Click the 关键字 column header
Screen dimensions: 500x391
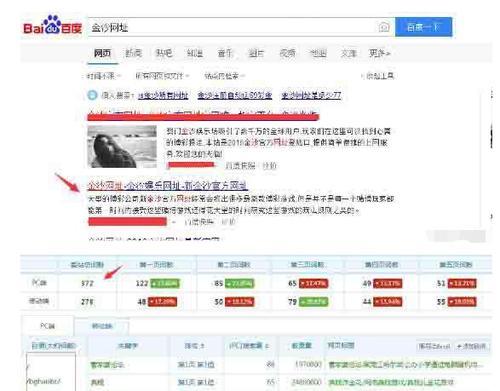(x=128, y=346)
